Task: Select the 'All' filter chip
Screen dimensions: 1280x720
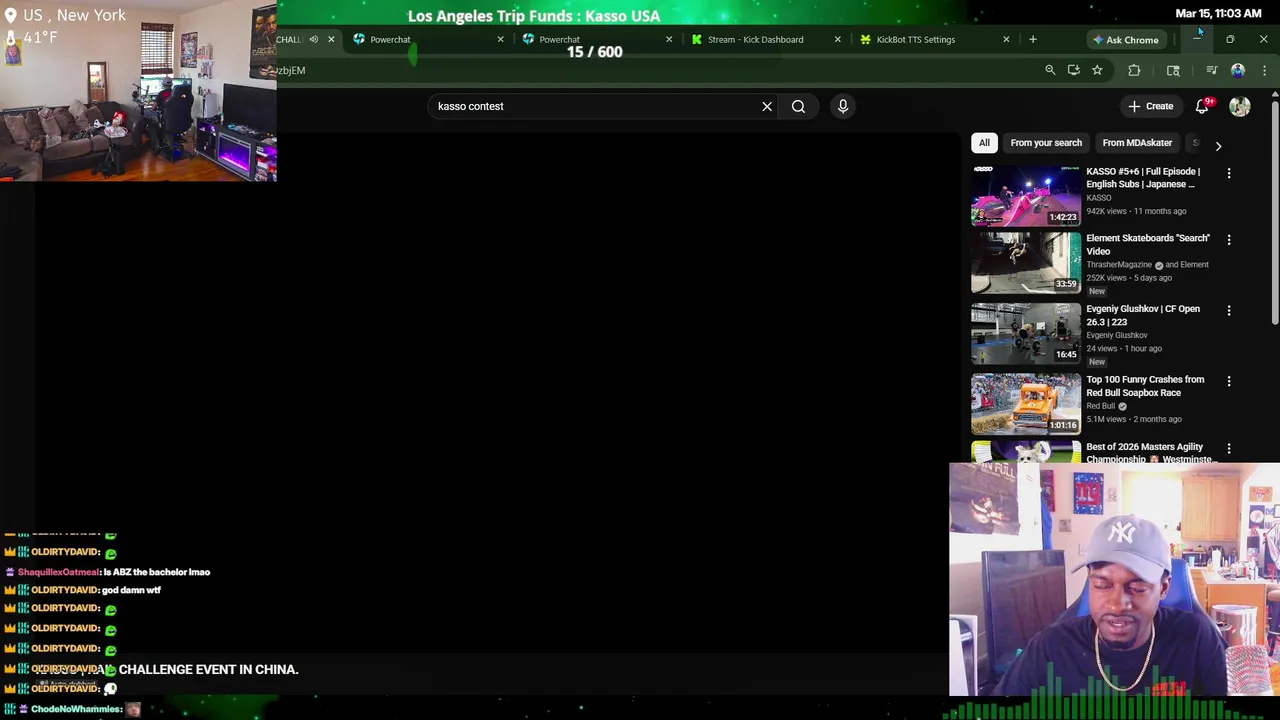Action: coord(984,143)
